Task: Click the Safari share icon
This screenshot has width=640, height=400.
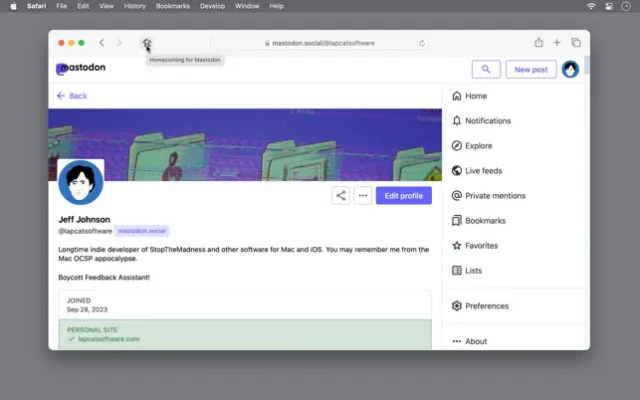Action: pos(539,43)
